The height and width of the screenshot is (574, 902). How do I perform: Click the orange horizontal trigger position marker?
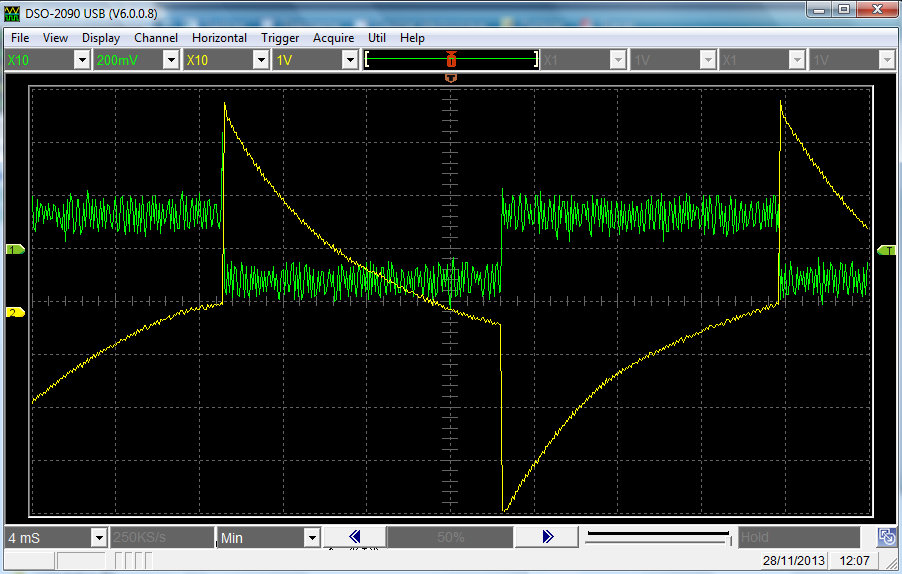[451, 77]
